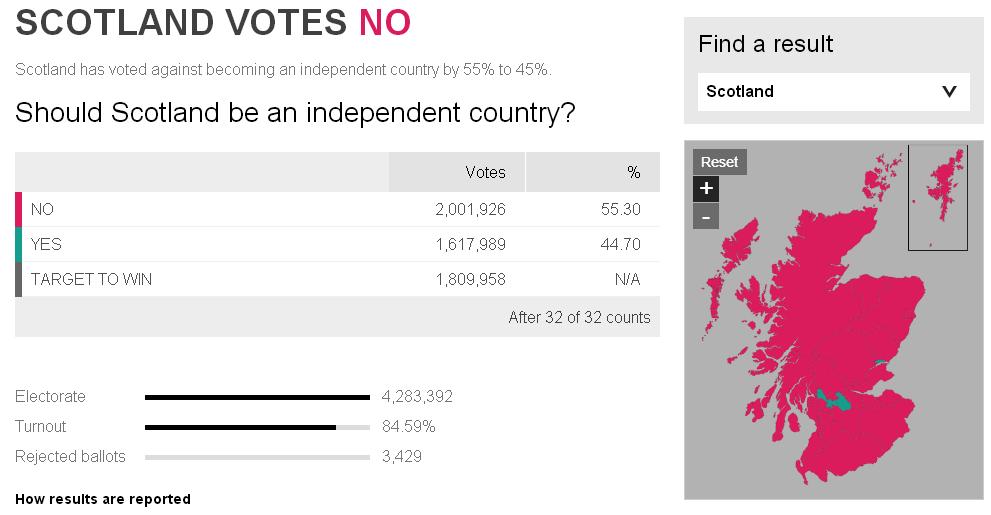Click the YES row in results table

click(x=337, y=244)
